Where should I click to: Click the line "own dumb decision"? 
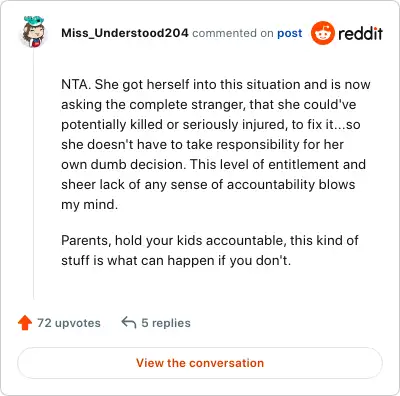pos(213,165)
